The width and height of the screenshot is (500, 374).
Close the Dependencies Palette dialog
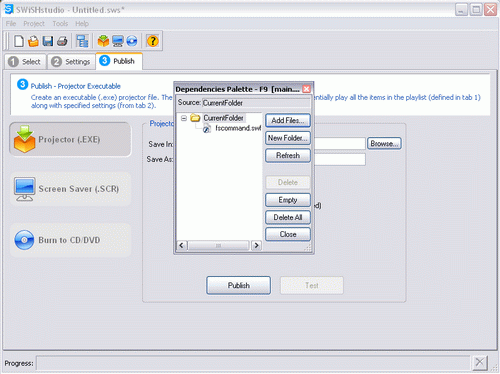(306, 89)
